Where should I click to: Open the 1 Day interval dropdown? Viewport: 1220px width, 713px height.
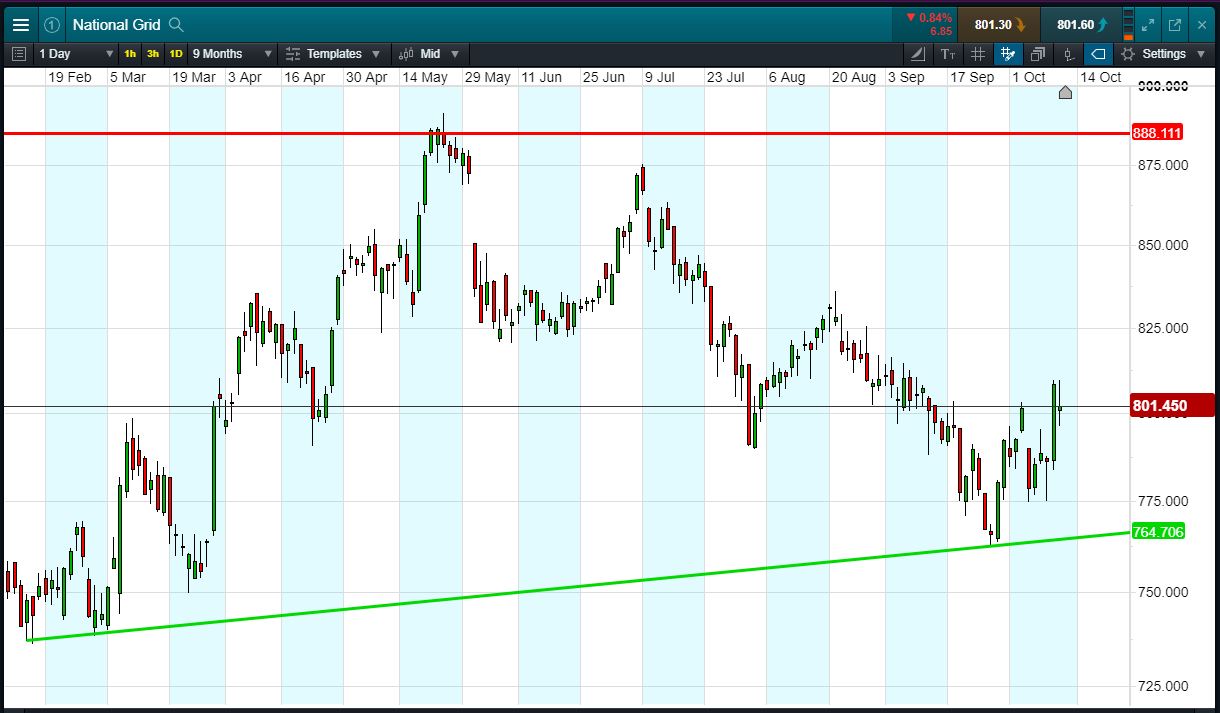pos(76,54)
